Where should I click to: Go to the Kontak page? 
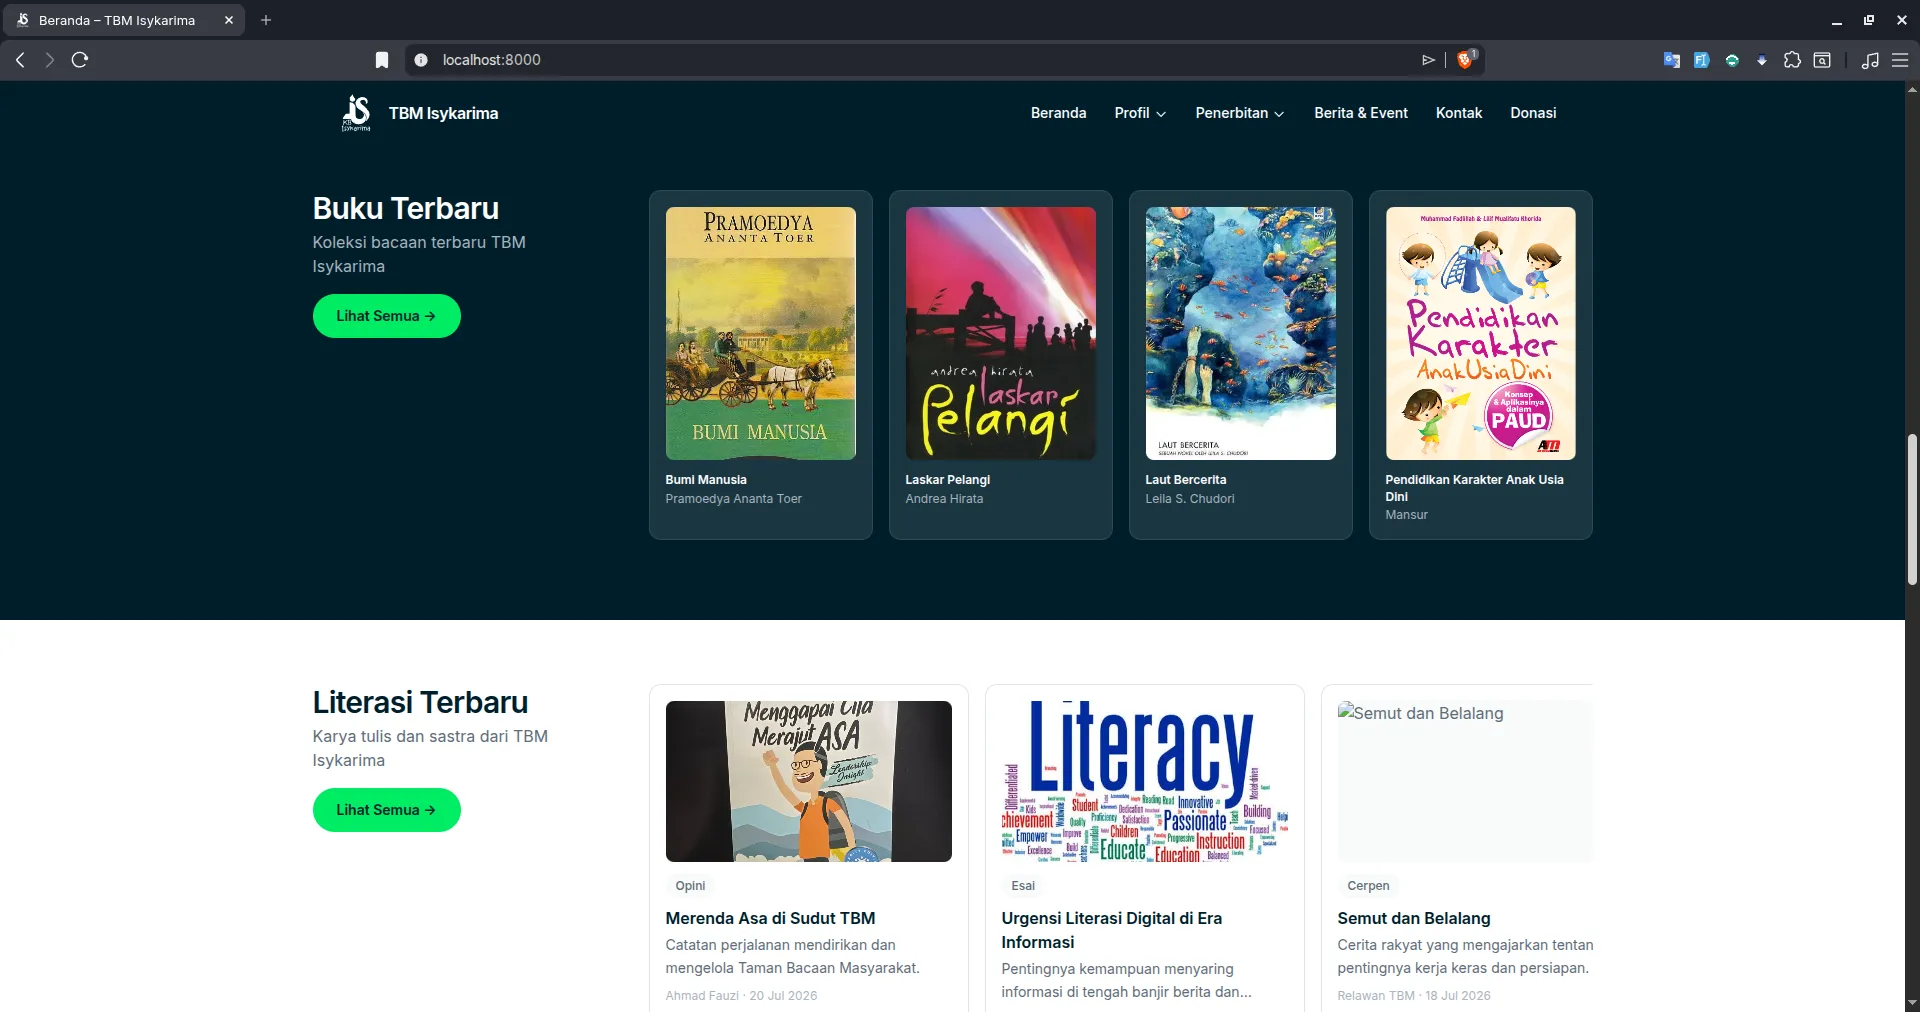[1459, 113]
